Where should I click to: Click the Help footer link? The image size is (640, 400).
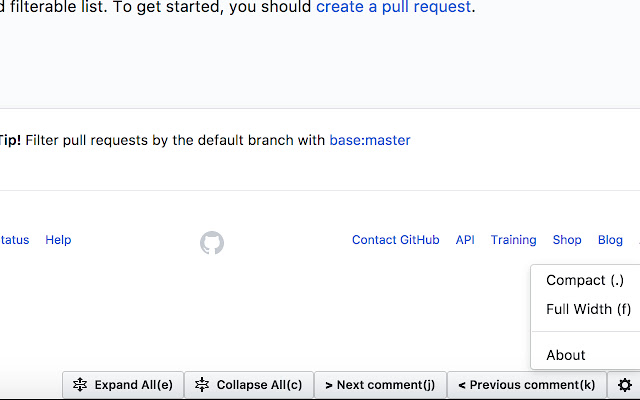point(58,240)
